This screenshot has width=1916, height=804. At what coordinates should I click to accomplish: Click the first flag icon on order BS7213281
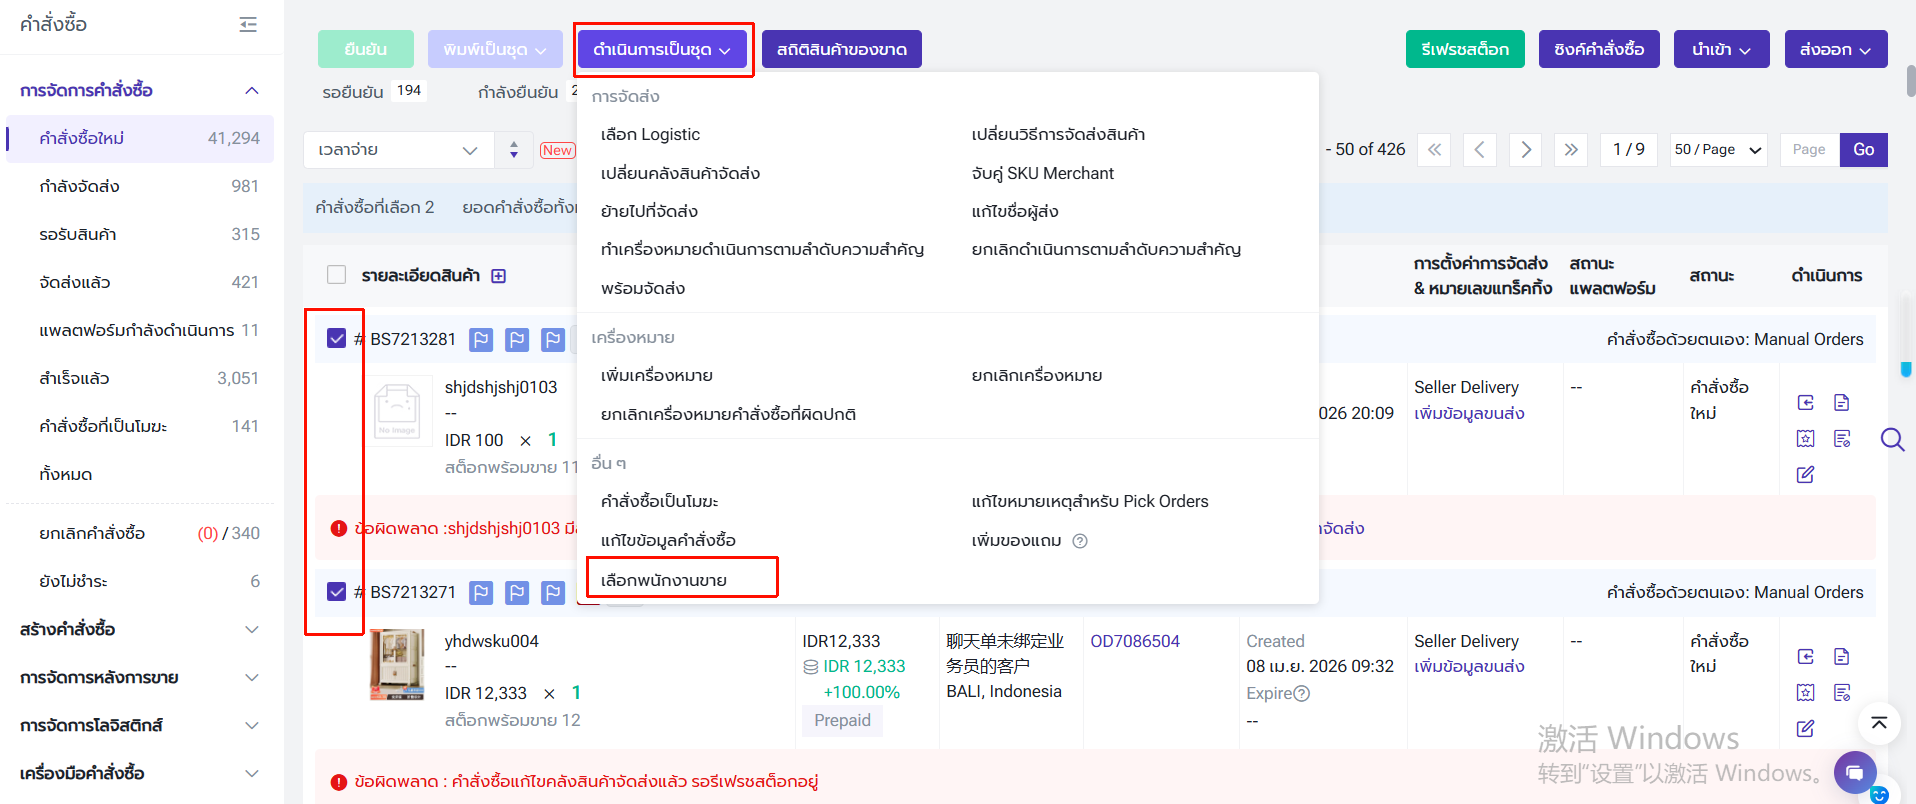[x=481, y=340]
